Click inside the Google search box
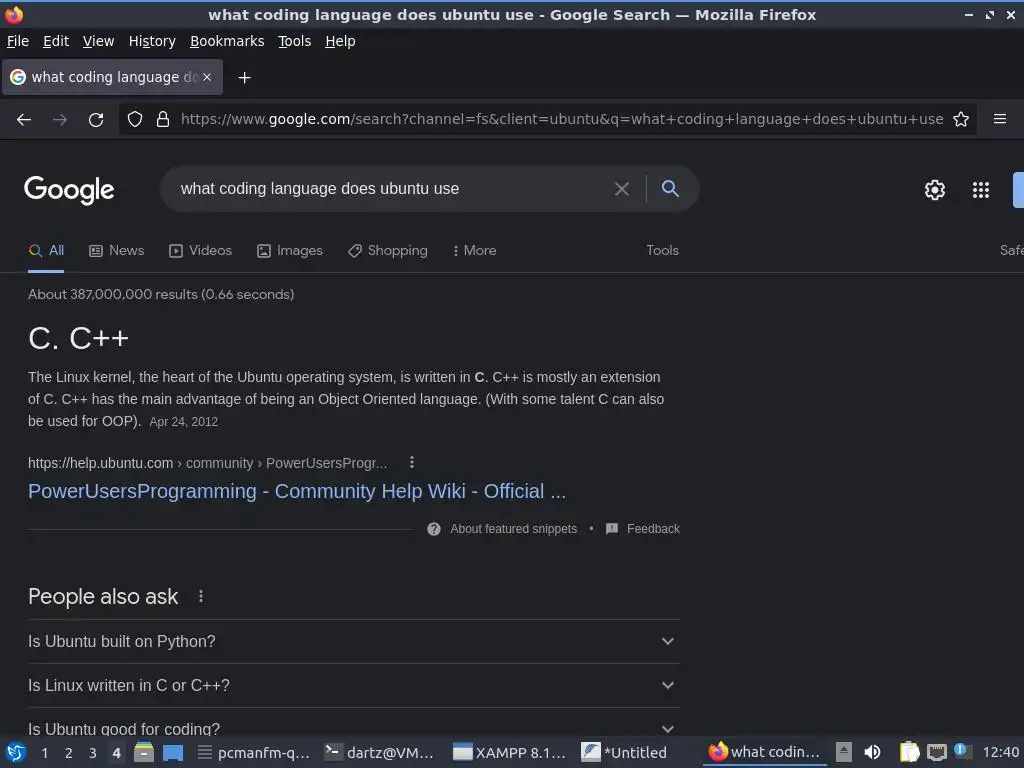 392,189
